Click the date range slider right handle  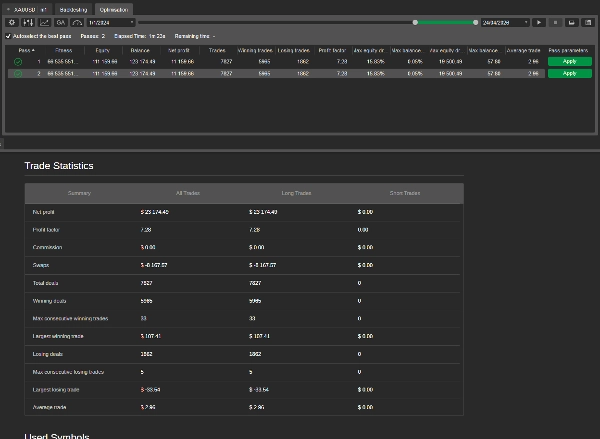[475, 22]
